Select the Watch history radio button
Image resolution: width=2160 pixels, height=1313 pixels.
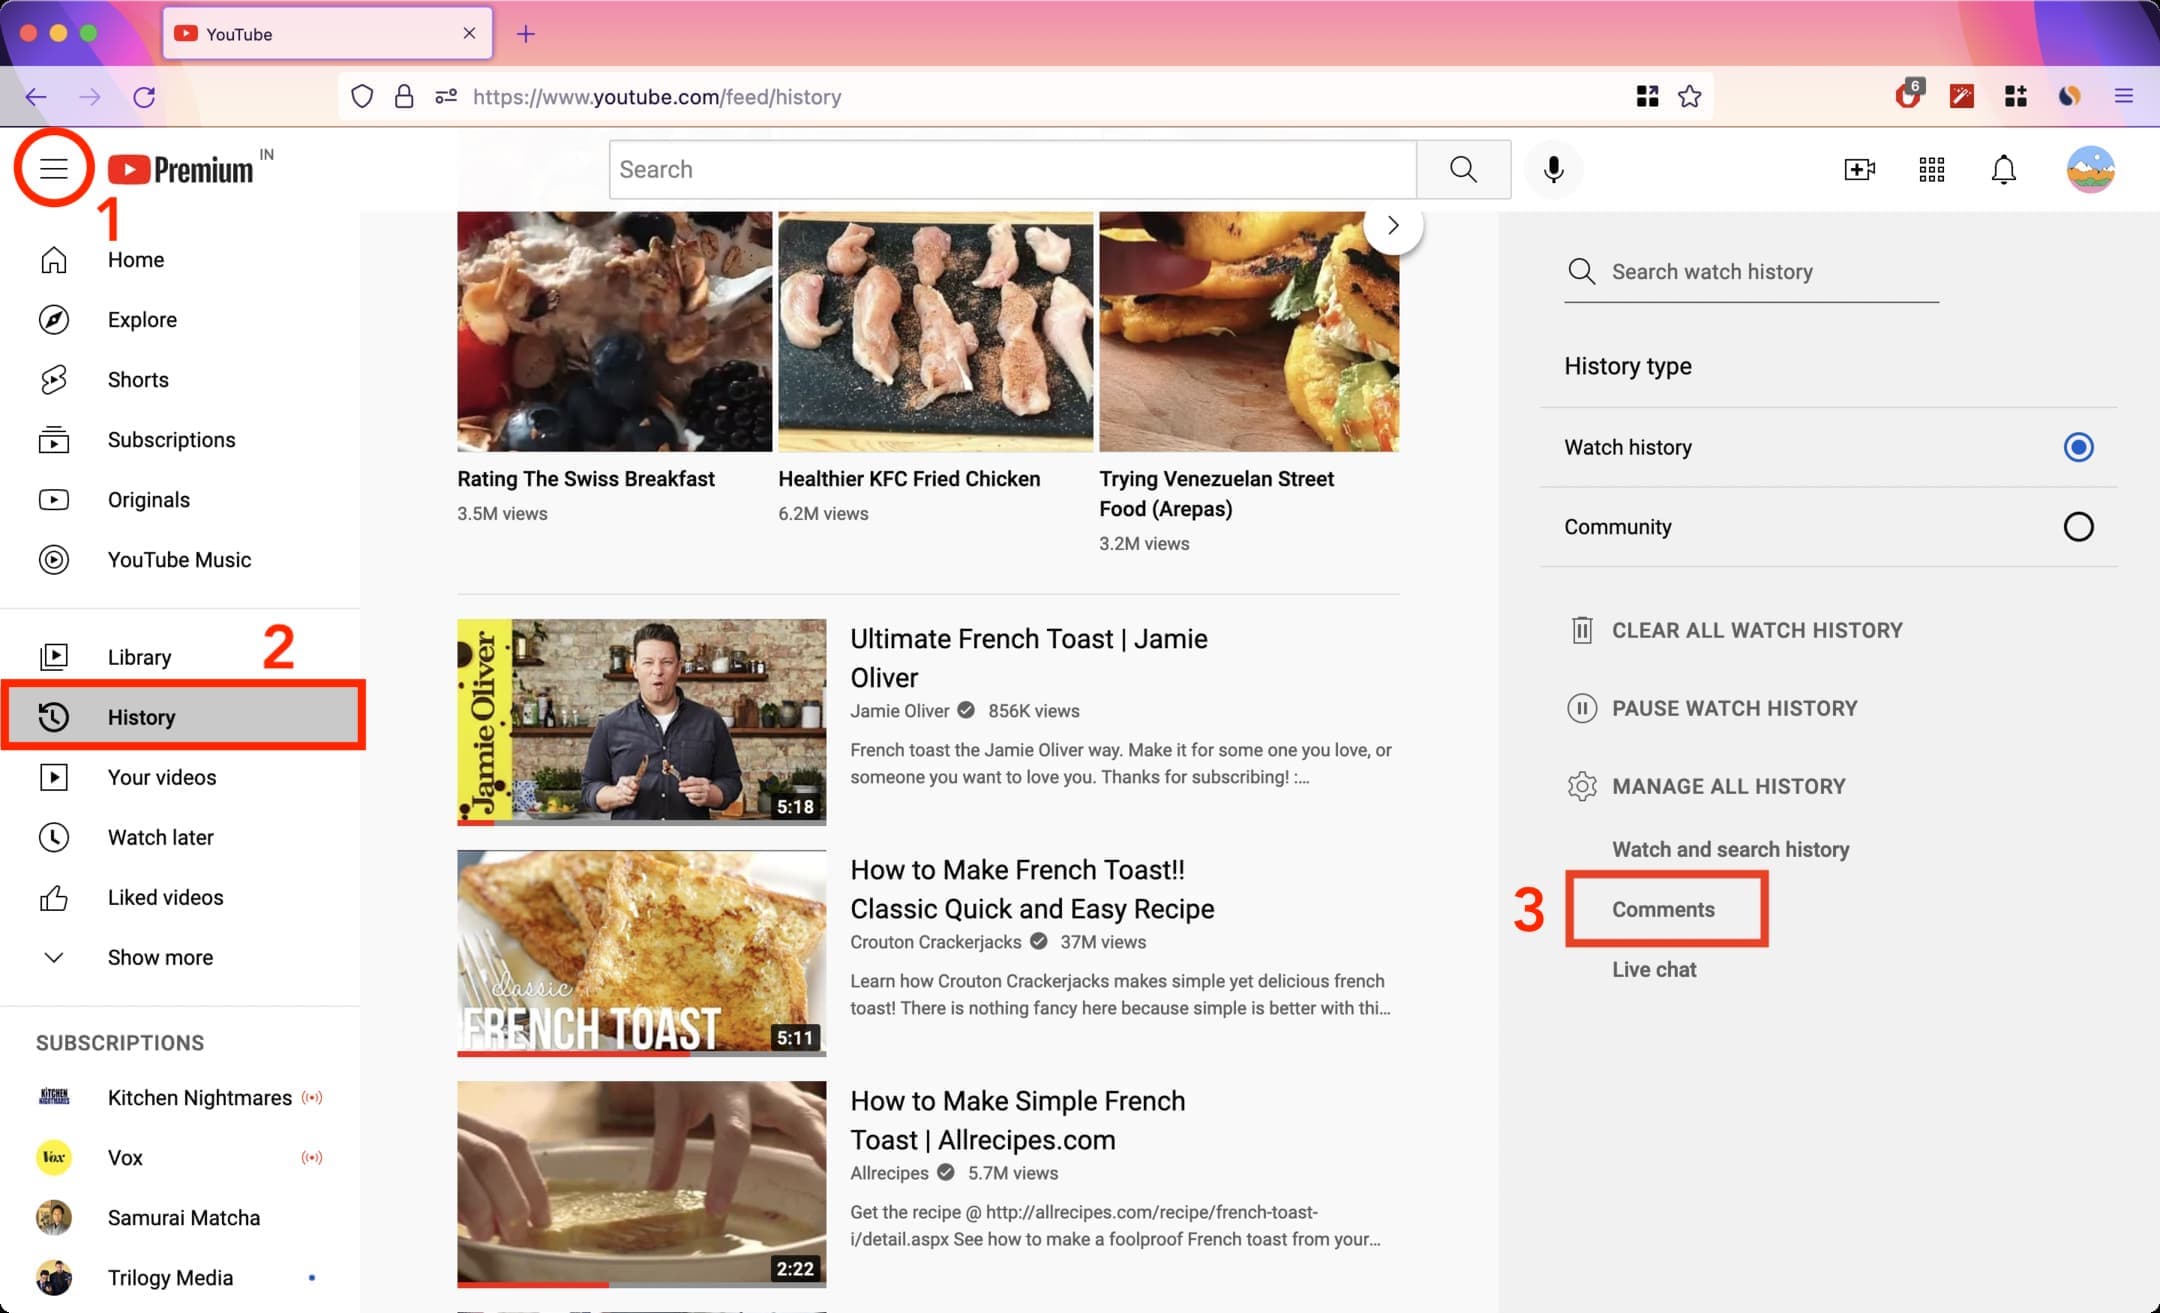click(x=2078, y=447)
